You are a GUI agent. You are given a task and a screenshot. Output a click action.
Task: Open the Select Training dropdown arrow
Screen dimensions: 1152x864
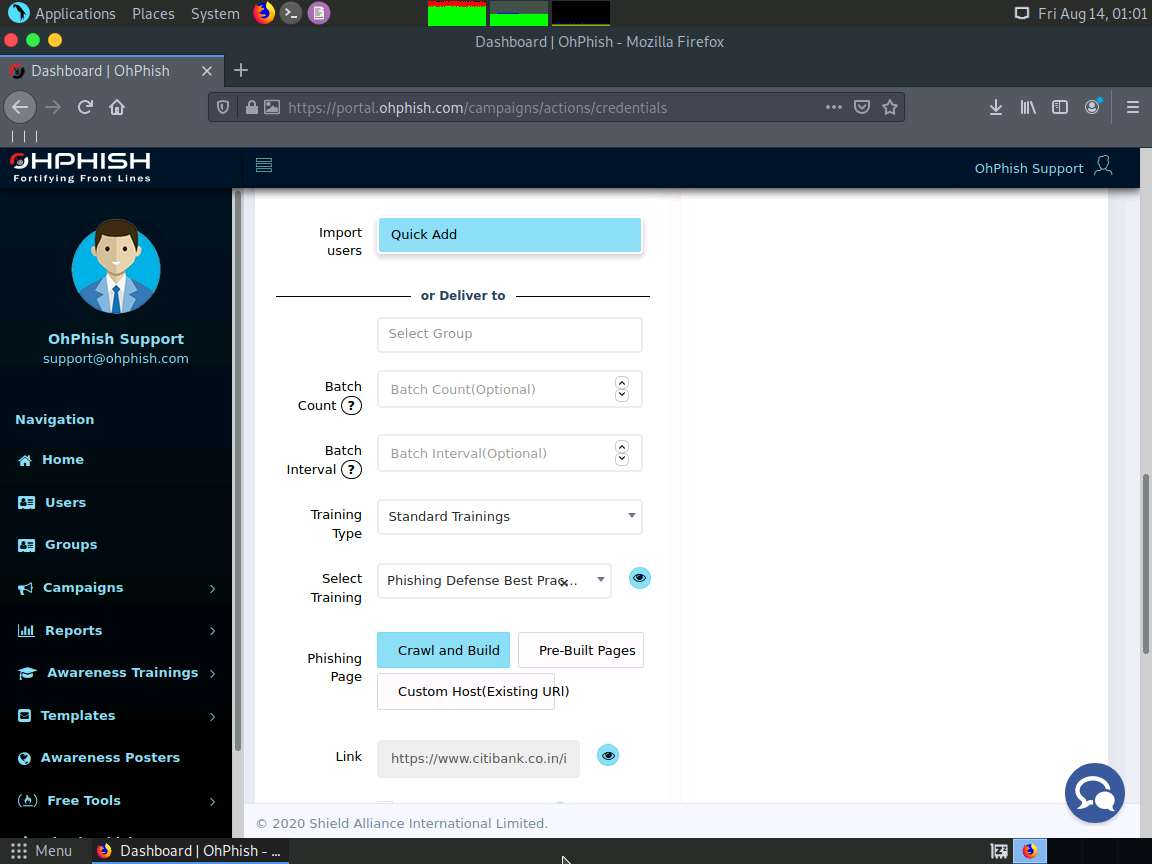[x=600, y=580]
